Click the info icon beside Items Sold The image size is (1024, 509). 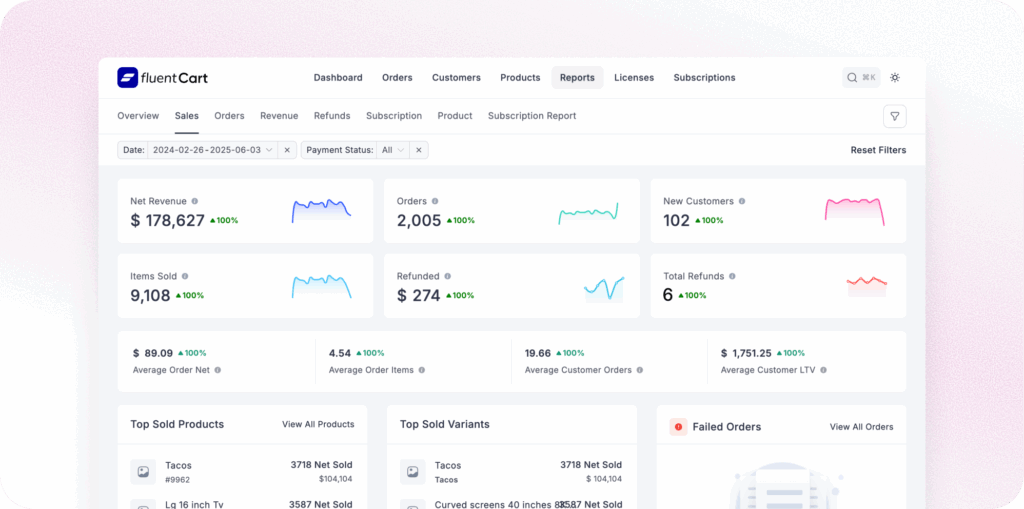coord(185,276)
